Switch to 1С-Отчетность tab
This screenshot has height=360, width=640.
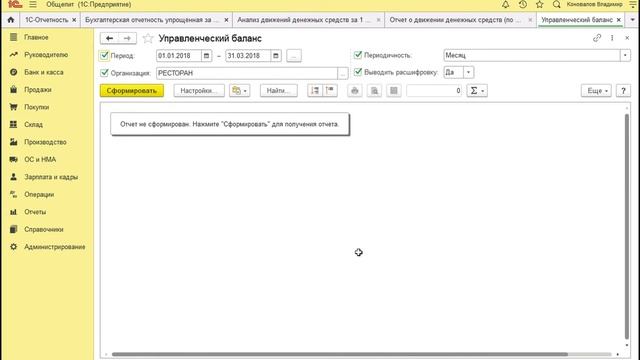(x=47, y=20)
